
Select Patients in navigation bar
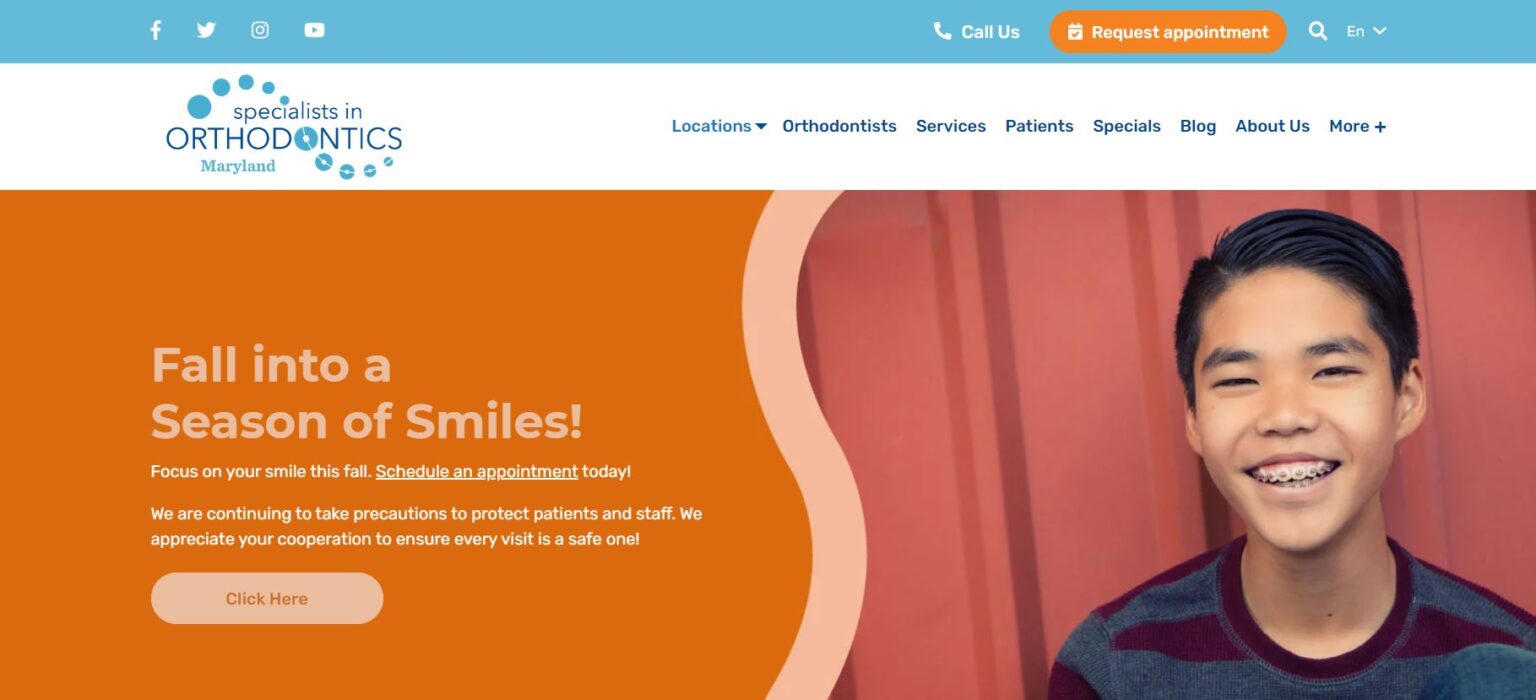[x=1039, y=126]
